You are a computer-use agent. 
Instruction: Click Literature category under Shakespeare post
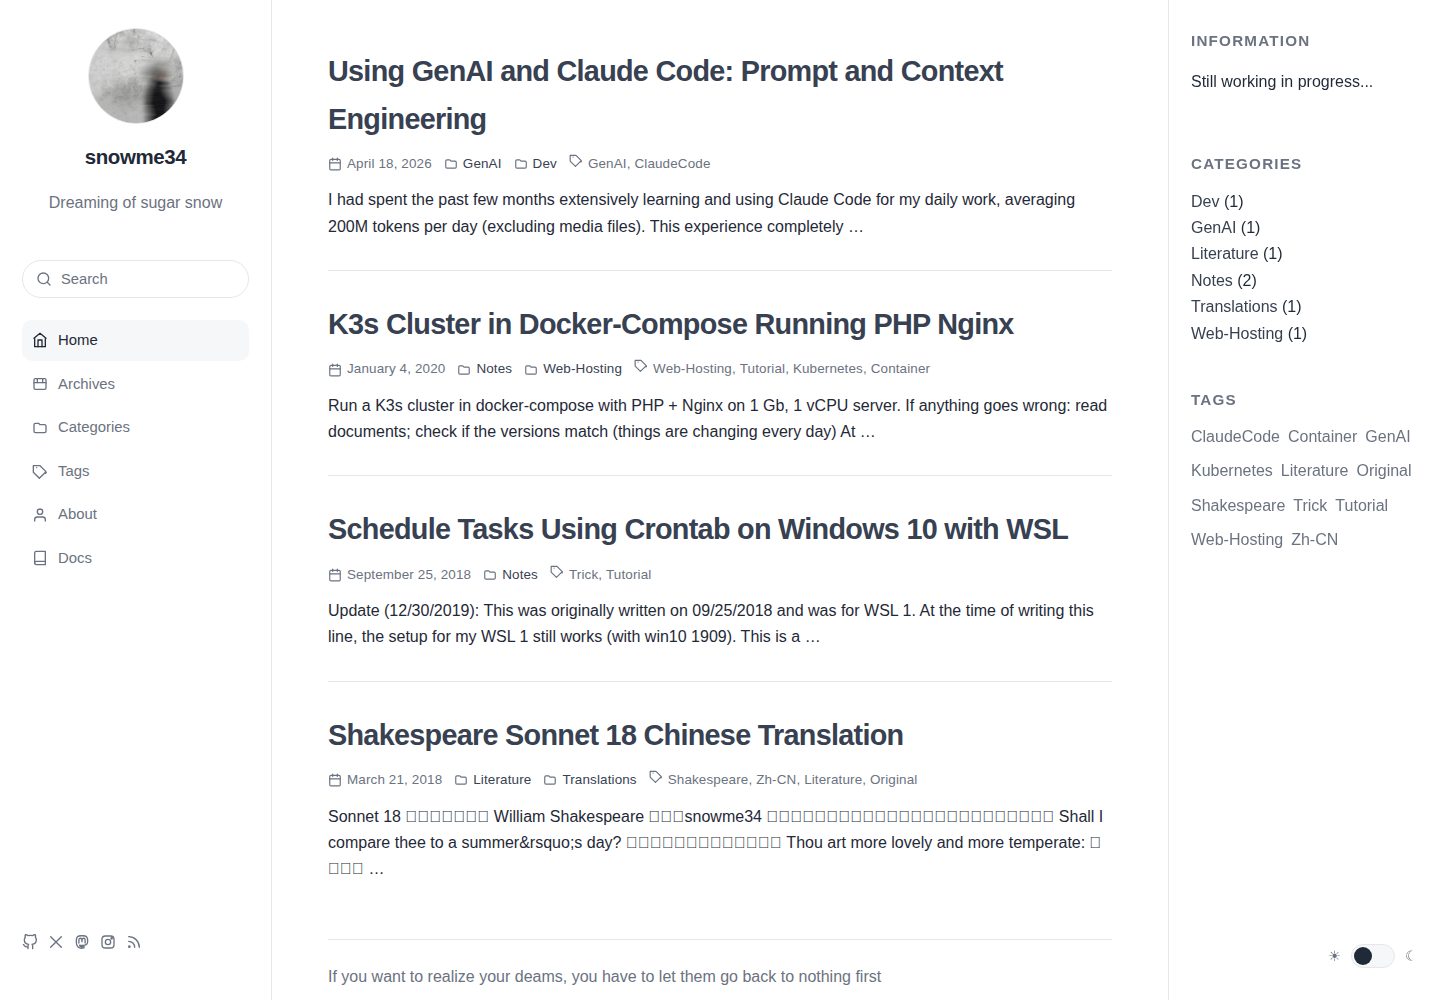pyautogui.click(x=502, y=780)
